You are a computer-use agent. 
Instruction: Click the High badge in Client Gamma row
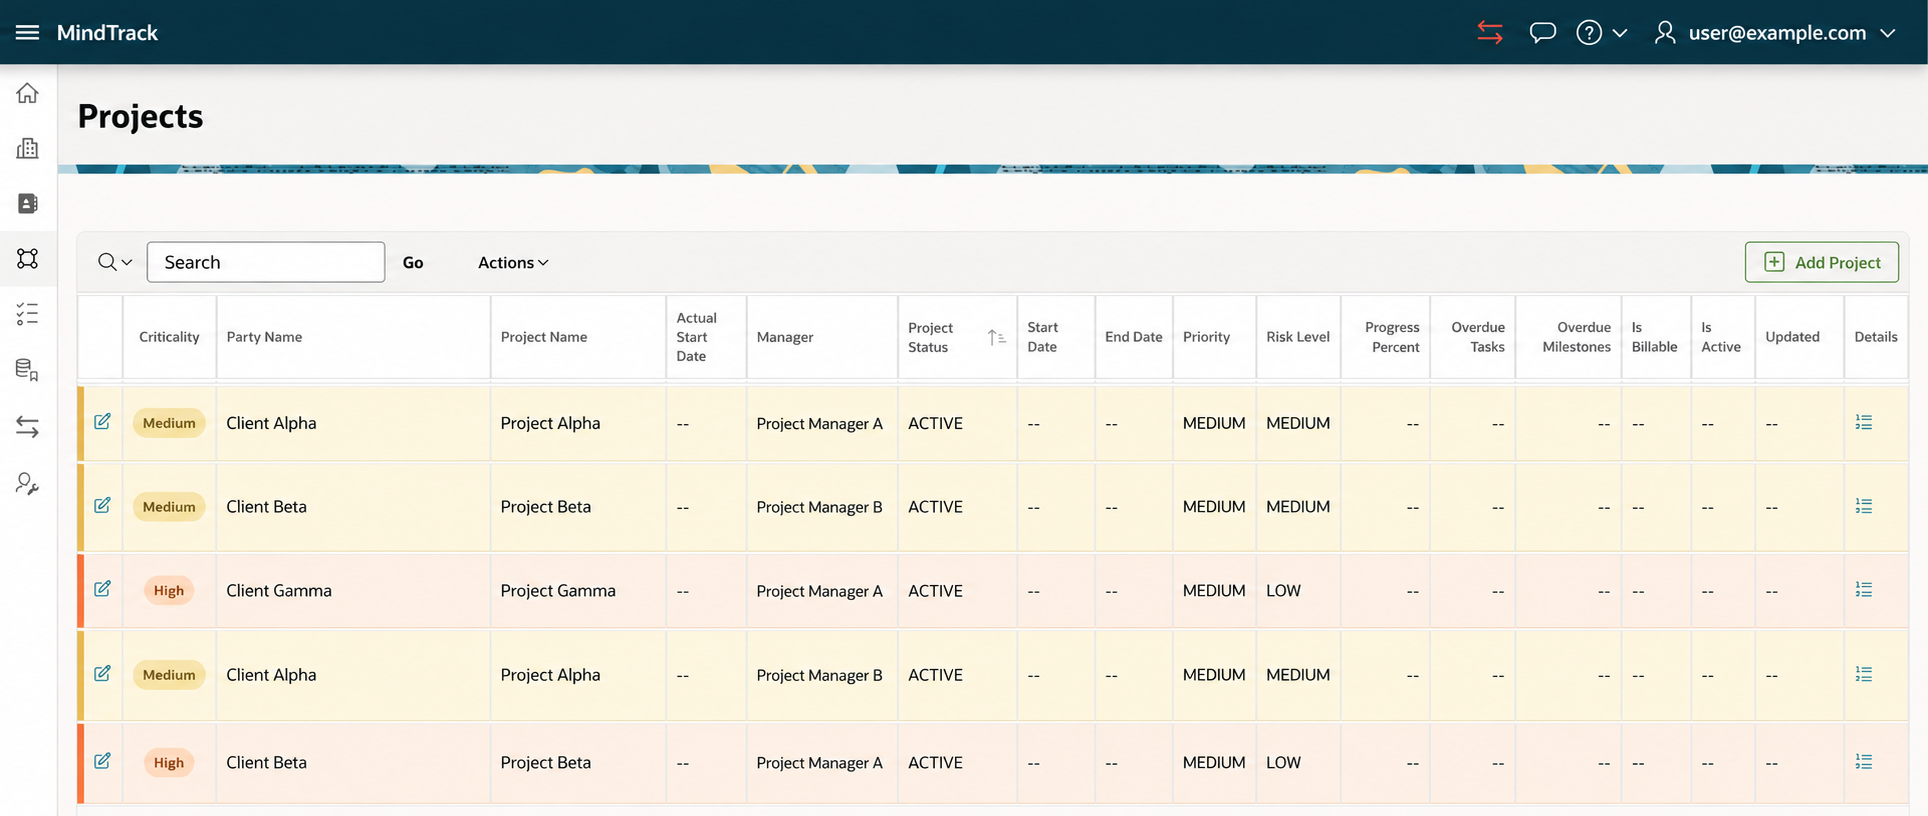[x=168, y=590]
